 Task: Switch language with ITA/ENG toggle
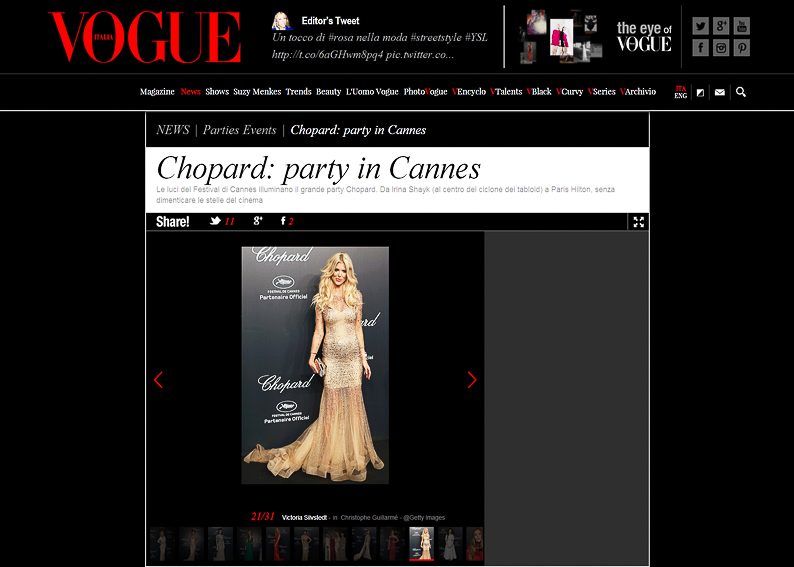tap(680, 92)
